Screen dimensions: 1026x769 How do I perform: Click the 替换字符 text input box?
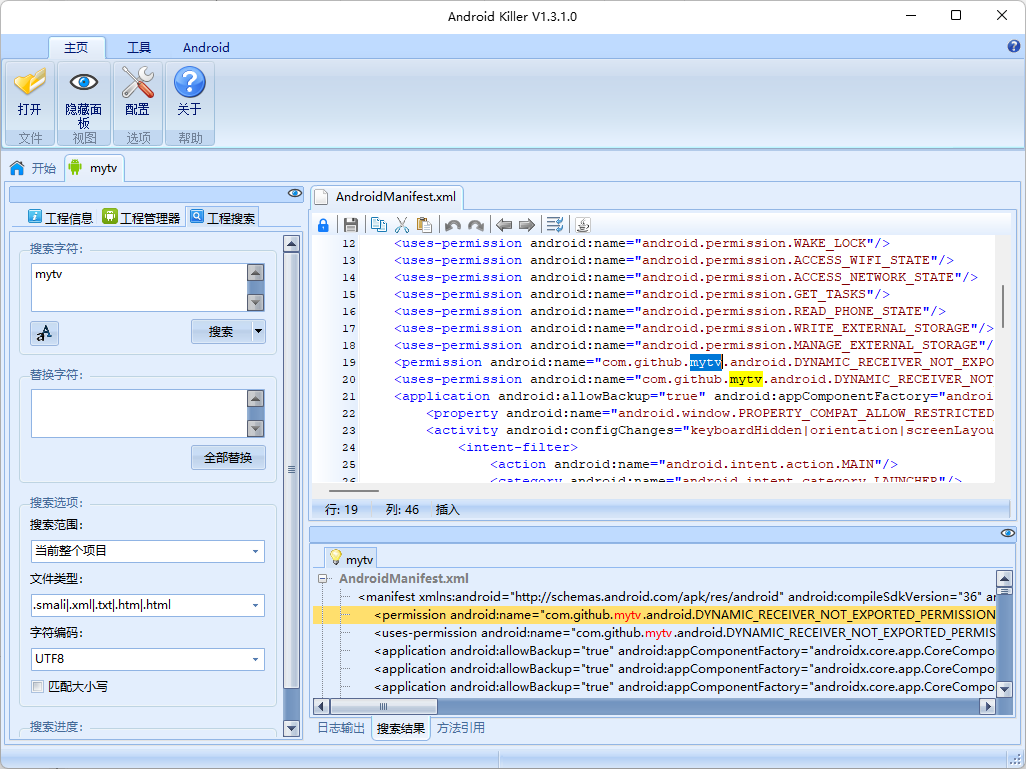click(x=139, y=414)
